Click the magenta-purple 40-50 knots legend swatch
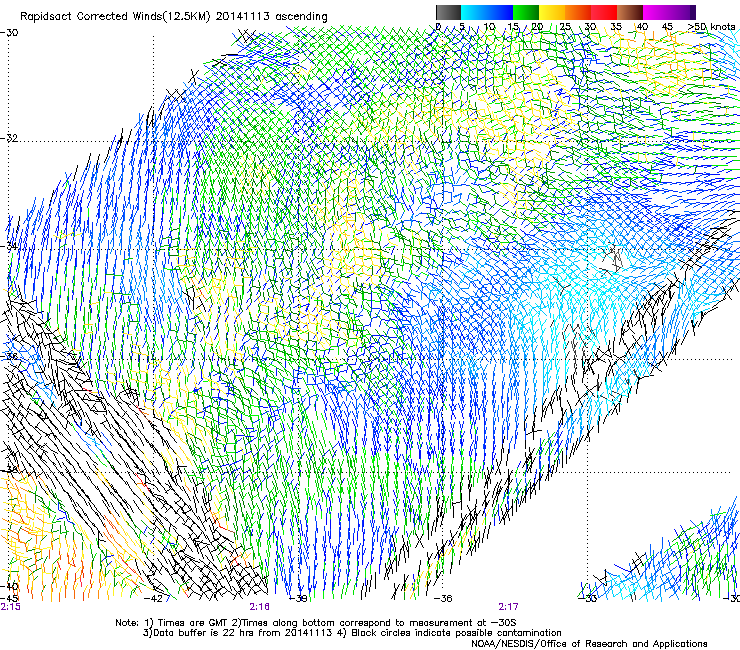740x650 pixels. (x=669, y=12)
